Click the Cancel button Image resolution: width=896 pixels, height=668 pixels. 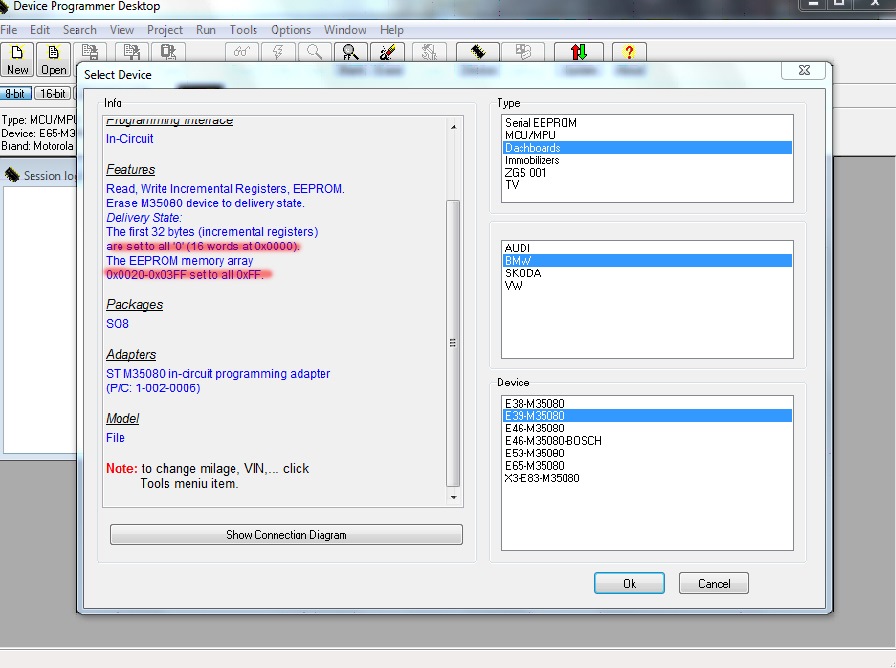point(714,583)
